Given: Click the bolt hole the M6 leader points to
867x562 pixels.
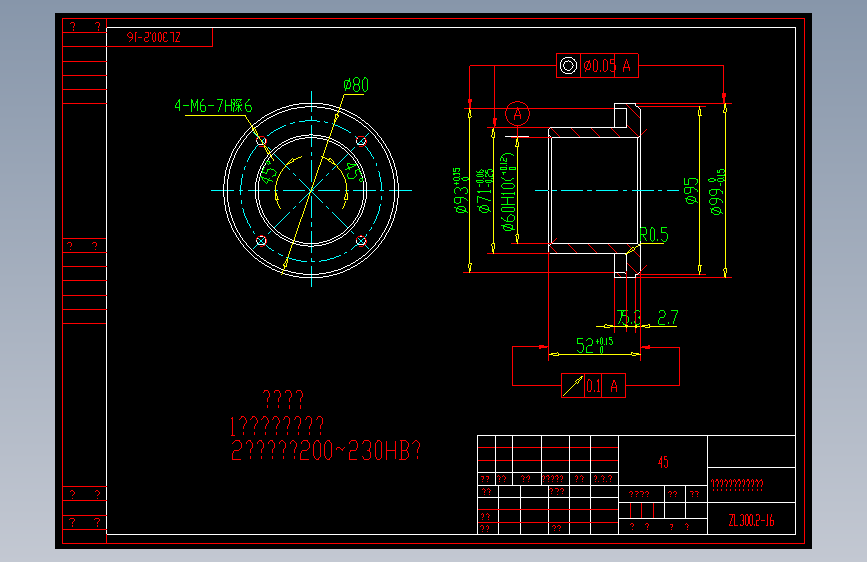Looking at the screenshot, I should point(262,140).
